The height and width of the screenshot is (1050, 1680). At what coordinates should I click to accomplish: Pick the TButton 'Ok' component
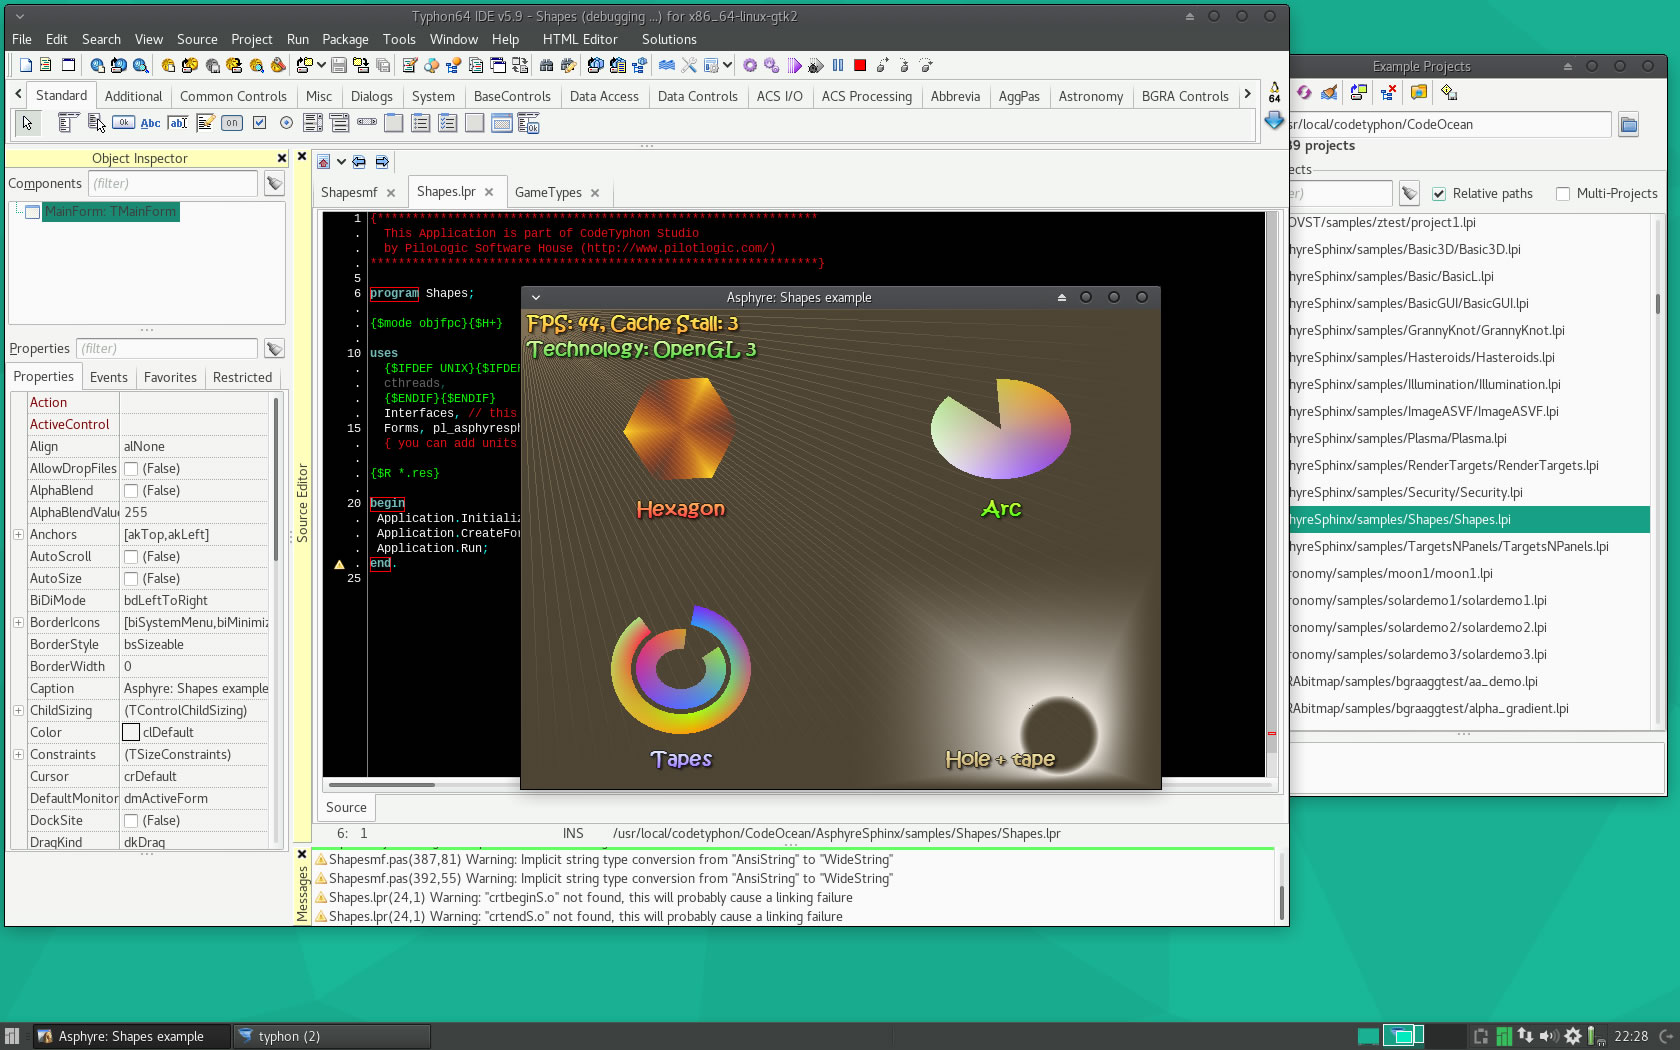[x=124, y=123]
